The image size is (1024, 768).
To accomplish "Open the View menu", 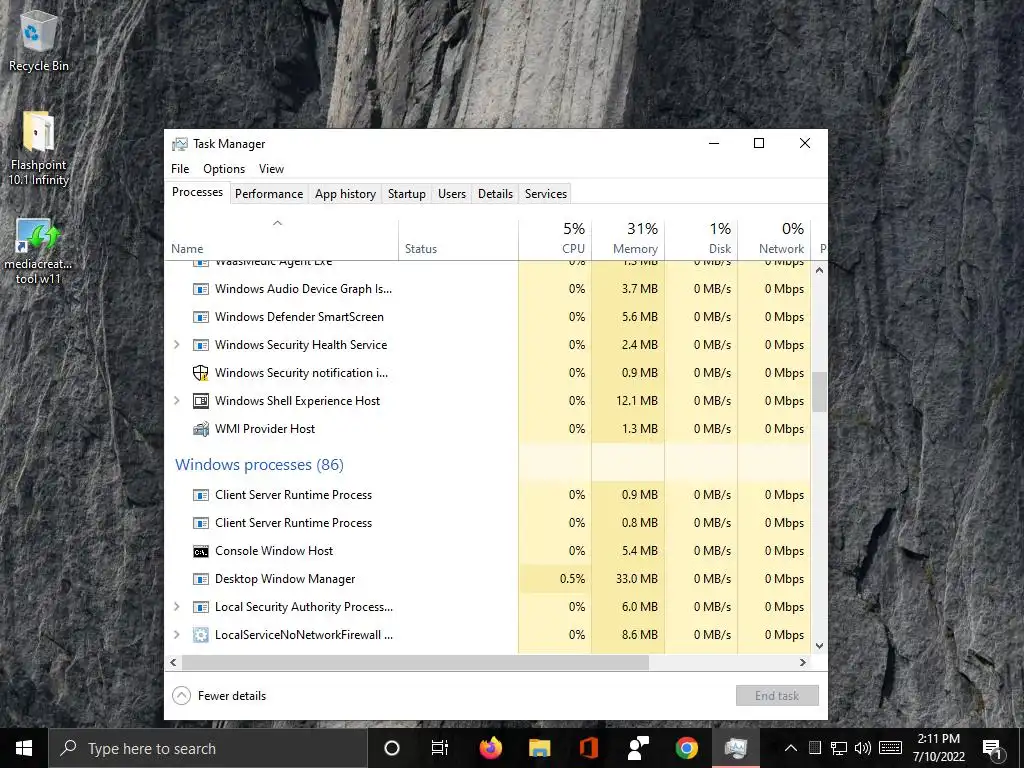I will [271, 169].
